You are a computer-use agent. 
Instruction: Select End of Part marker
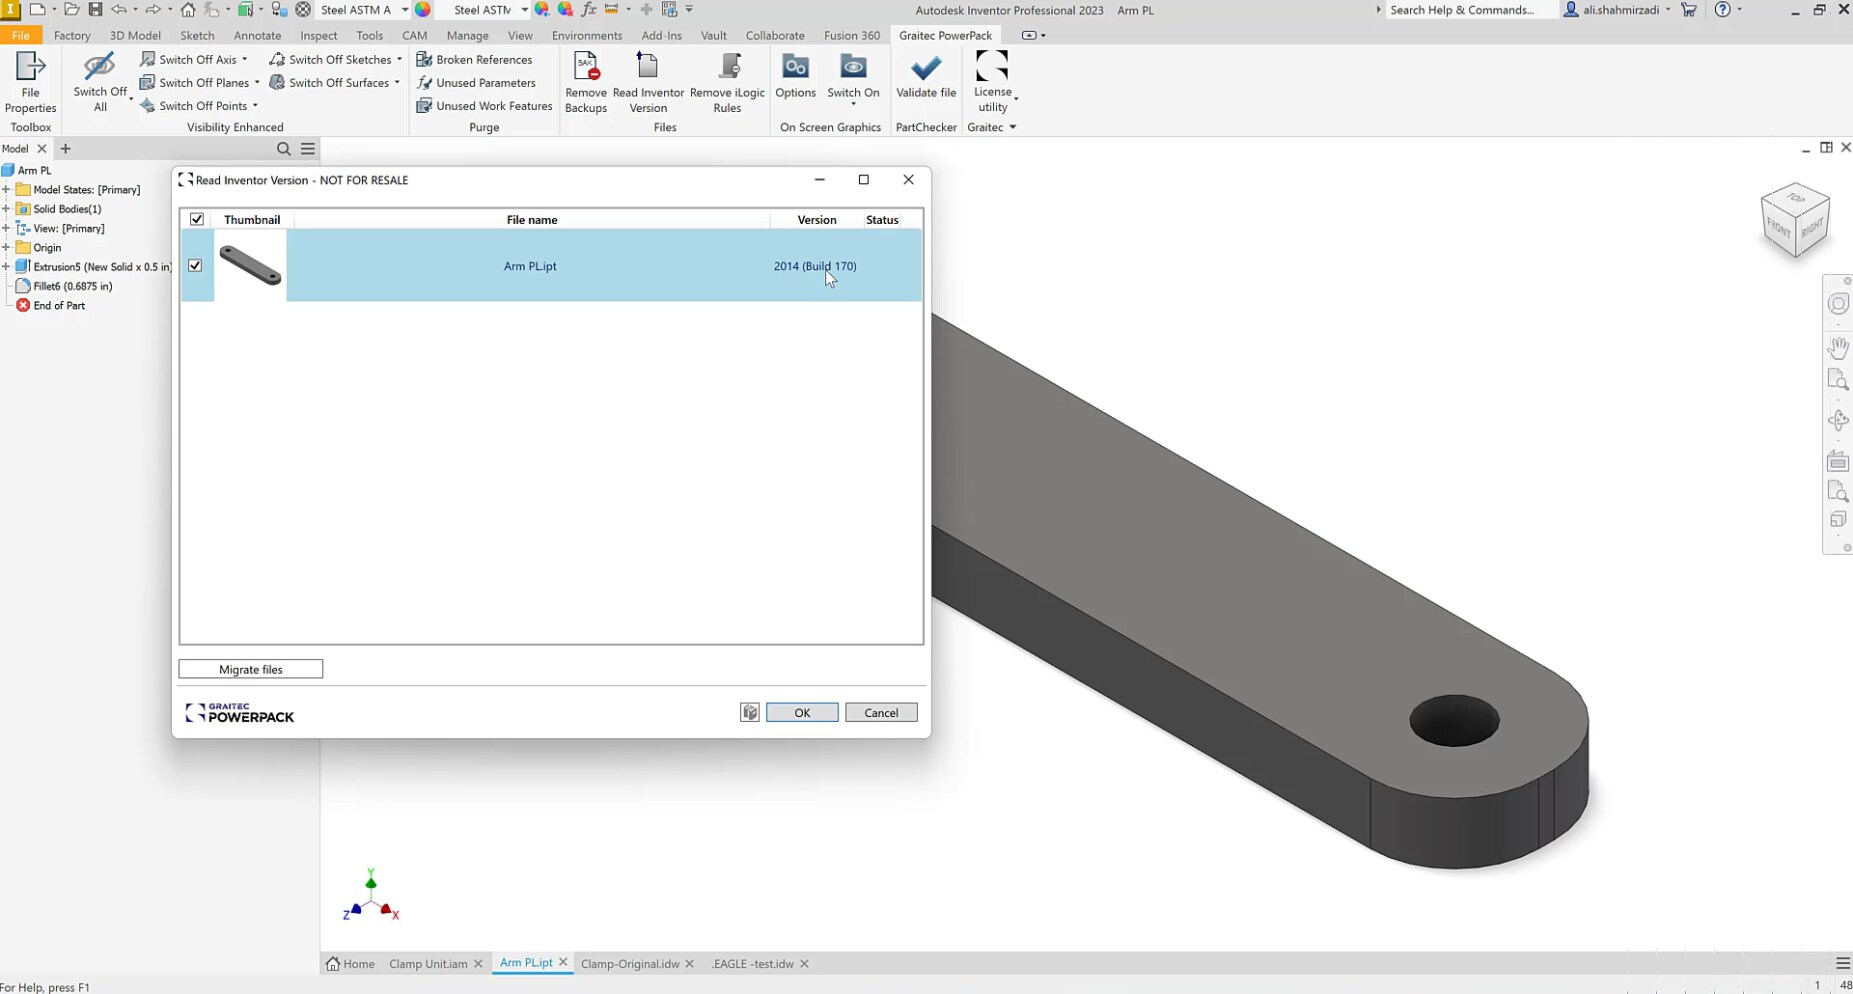tap(59, 305)
